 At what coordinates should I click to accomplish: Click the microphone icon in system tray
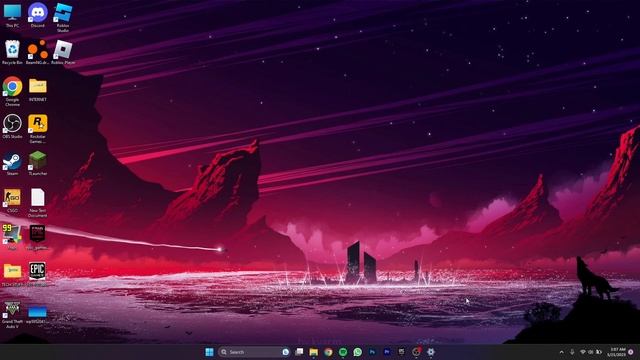click(572, 352)
